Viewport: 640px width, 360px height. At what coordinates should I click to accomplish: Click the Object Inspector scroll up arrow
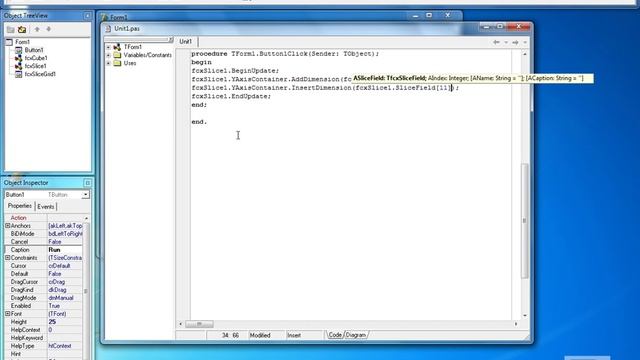[86, 218]
